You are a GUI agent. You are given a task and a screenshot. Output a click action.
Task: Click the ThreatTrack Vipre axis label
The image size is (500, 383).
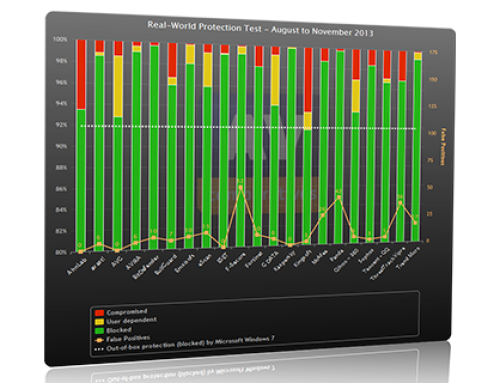coord(388,264)
